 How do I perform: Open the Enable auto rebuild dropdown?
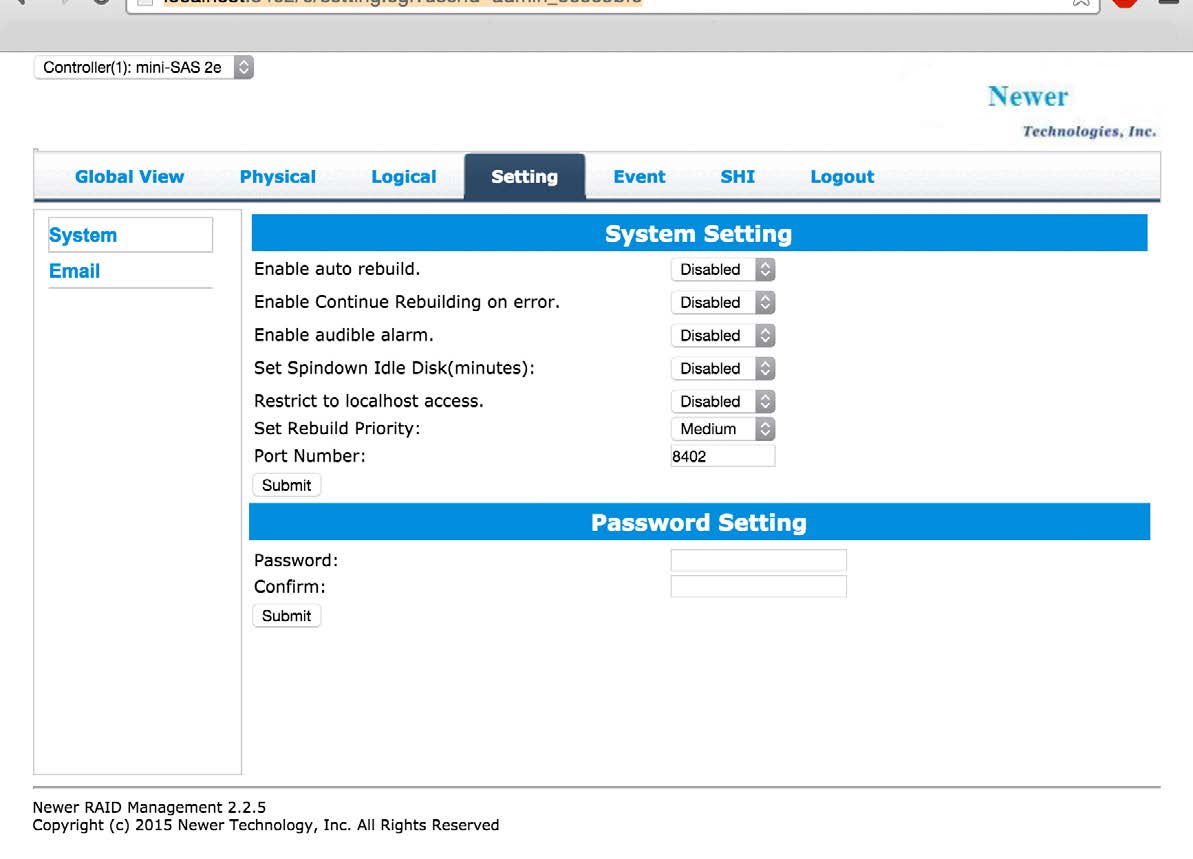(x=722, y=269)
